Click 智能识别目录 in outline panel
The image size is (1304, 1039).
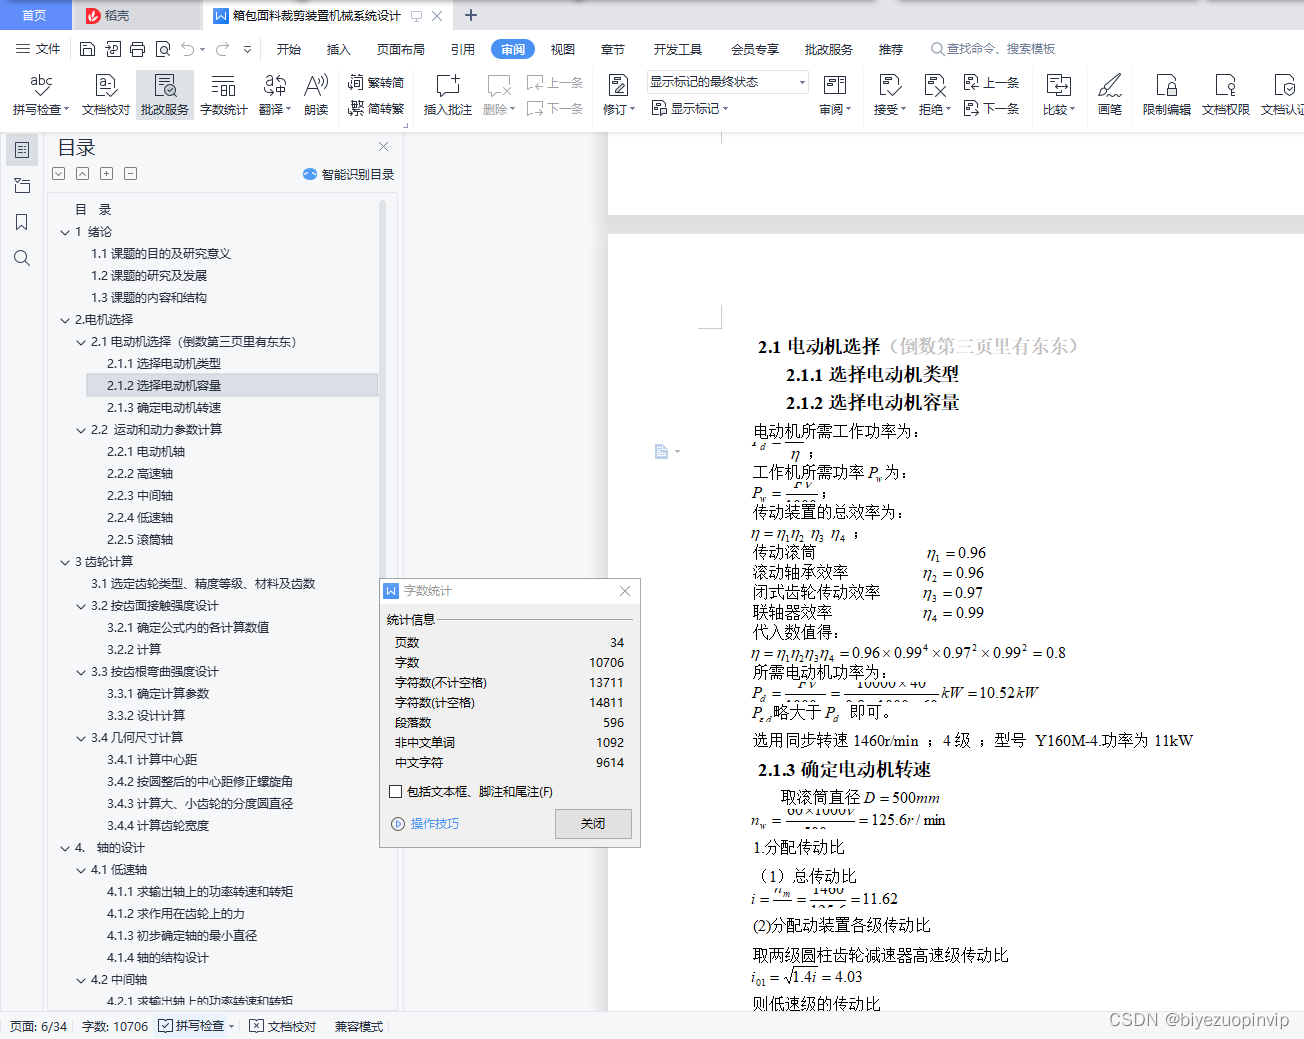(x=348, y=174)
